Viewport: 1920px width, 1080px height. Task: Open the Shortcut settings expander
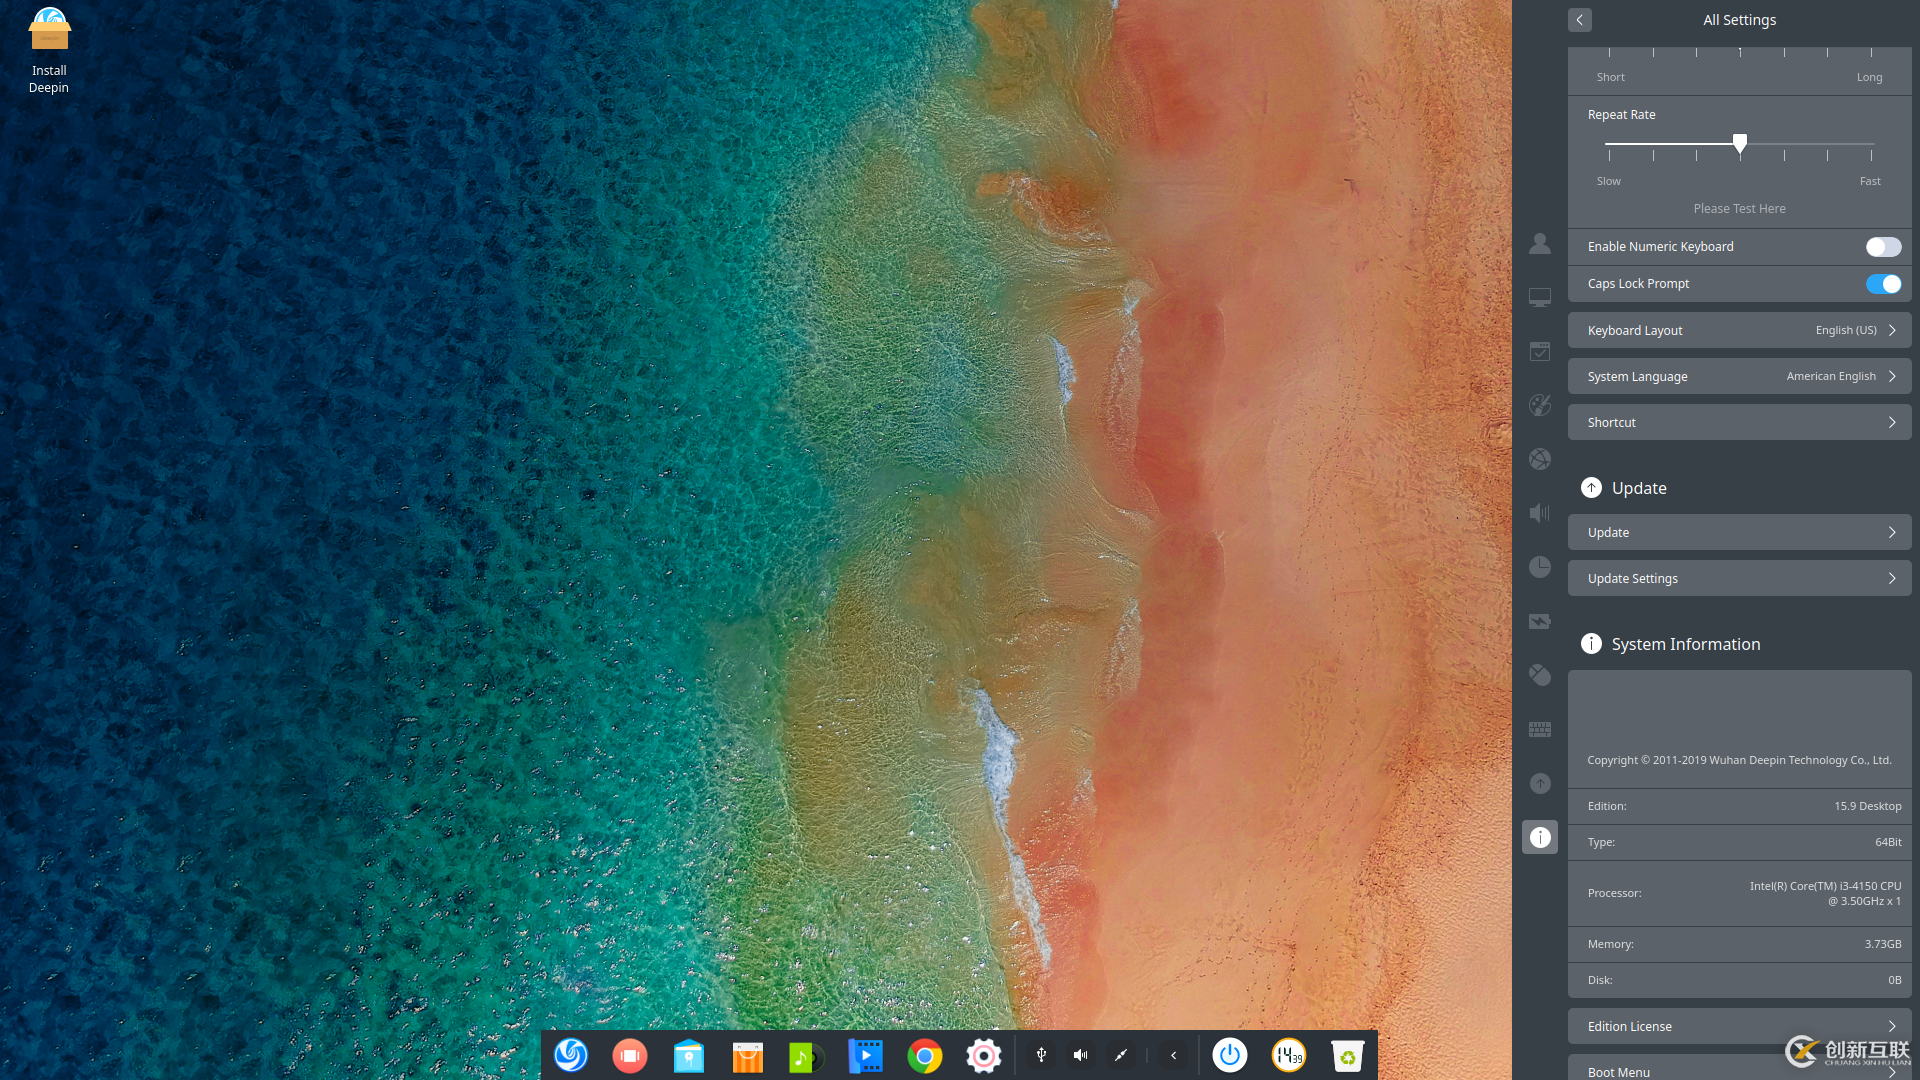(x=1739, y=422)
